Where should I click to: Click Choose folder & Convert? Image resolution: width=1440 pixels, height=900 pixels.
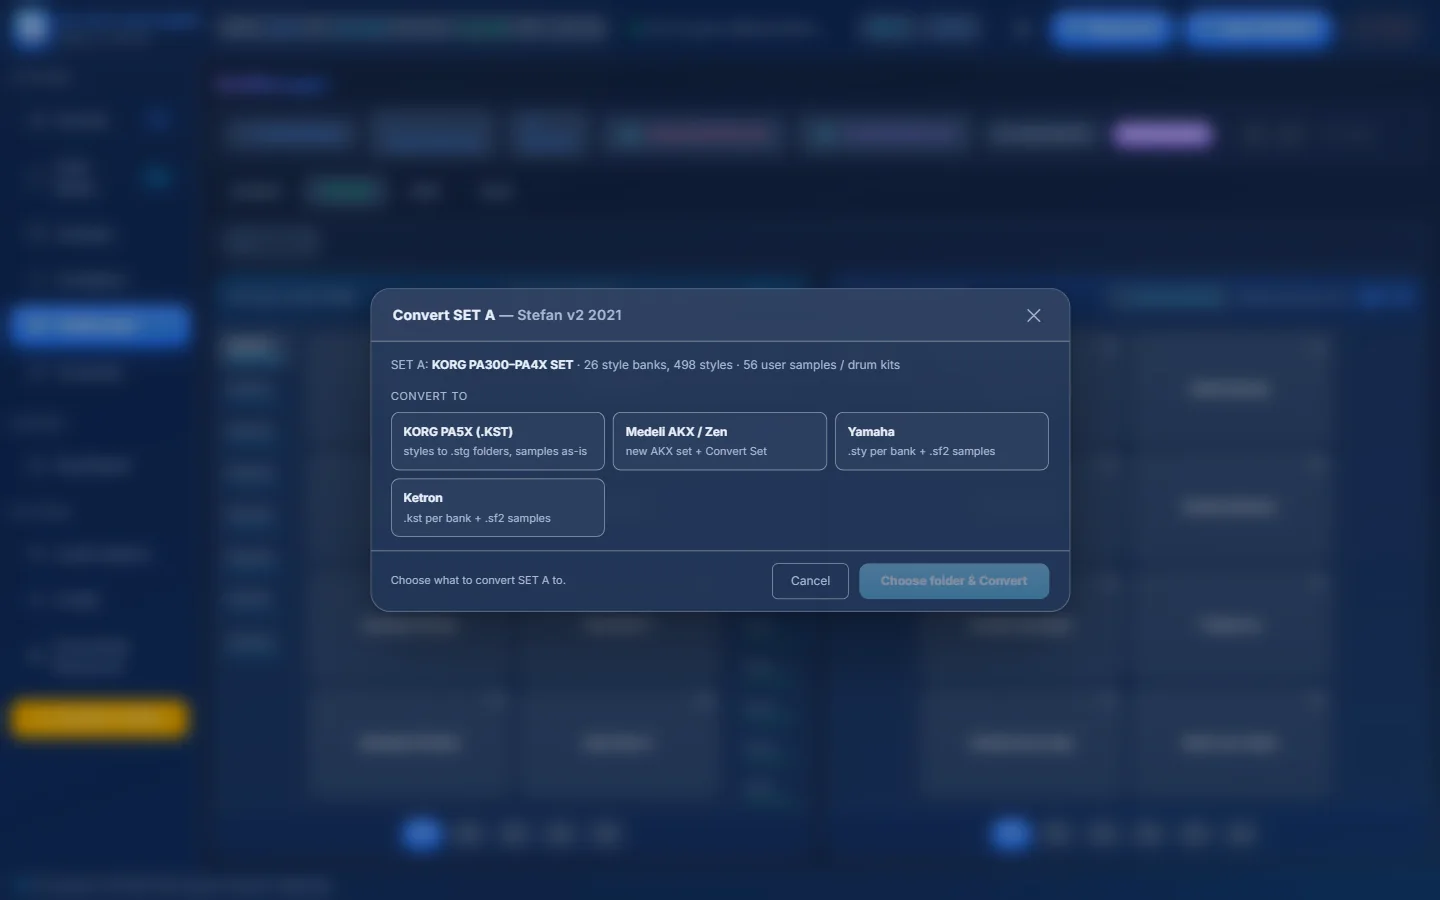(x=954, y=581)
